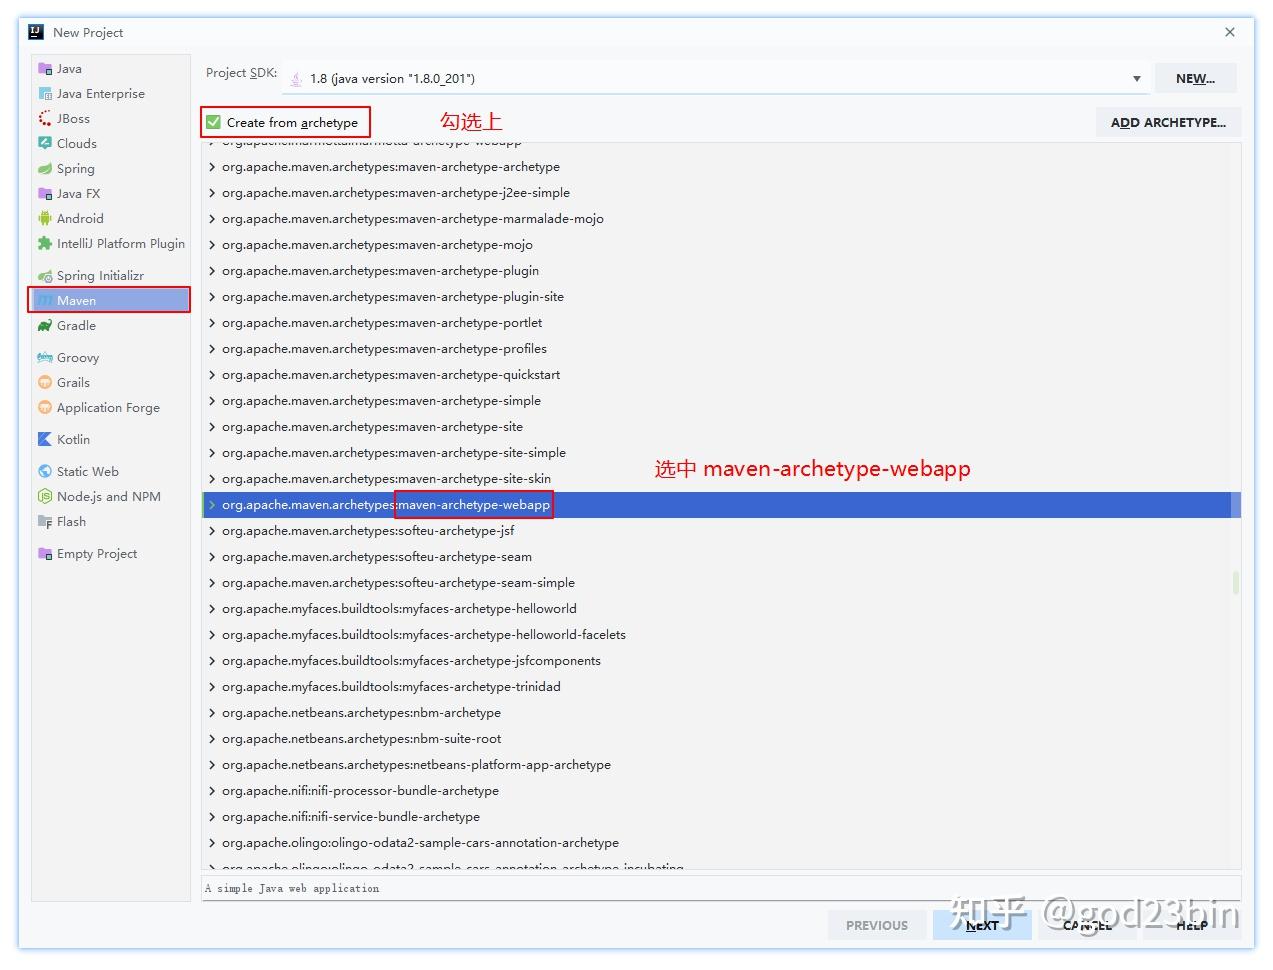This screenshot has width=1273, height=970.
Task: Select Empty Project type
Action: click(110, 554)
